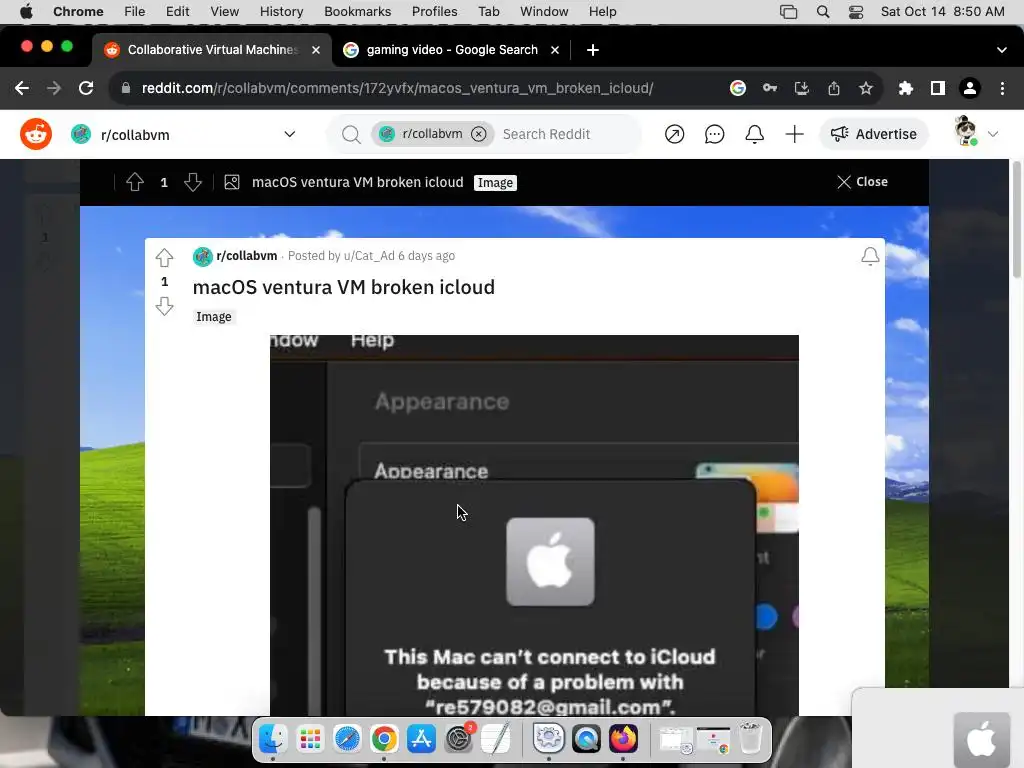The width and height of the screenshot is (1024, 768).
Task: Click the install app icon in address bar
Action: 802,88
